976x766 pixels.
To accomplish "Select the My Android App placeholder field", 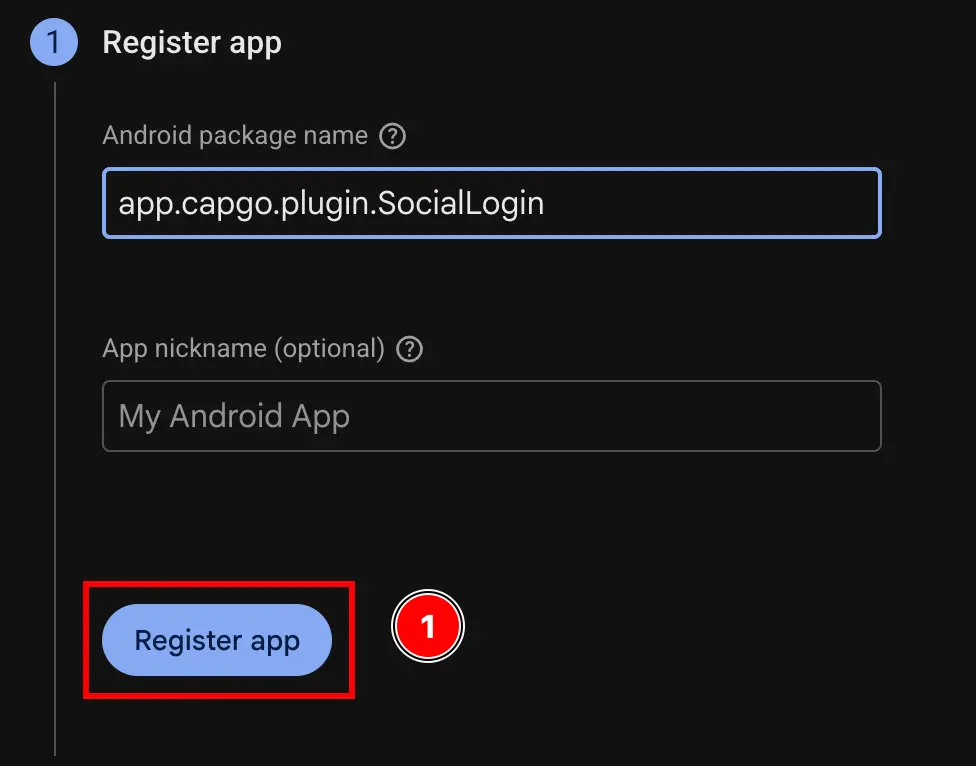I will [x=490, y=416].
